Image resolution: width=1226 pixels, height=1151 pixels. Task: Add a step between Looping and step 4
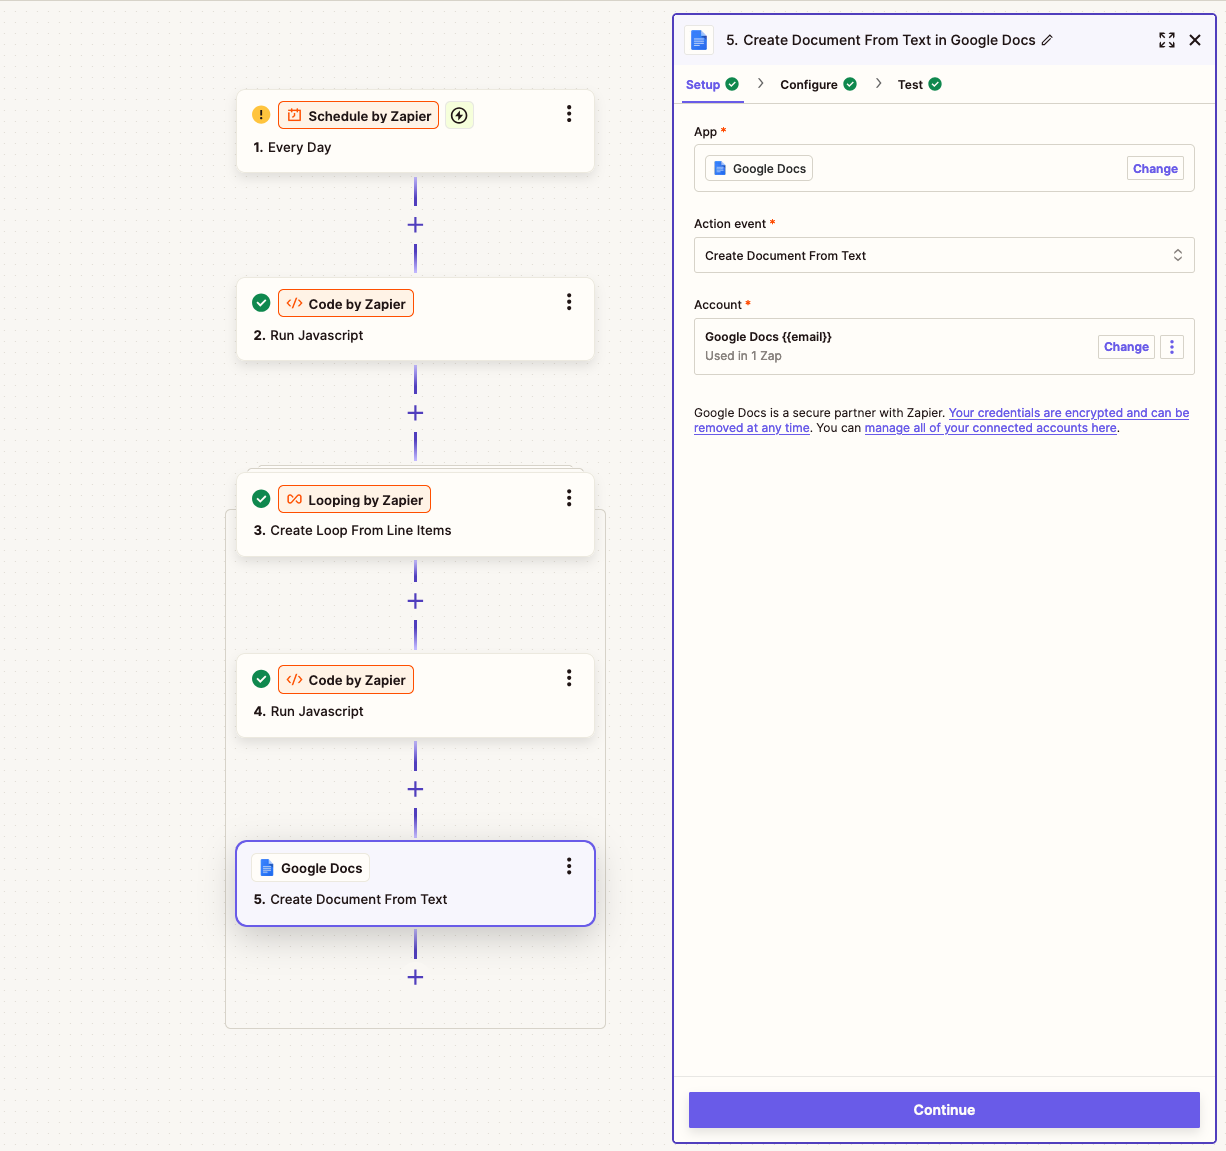point(415,601)
